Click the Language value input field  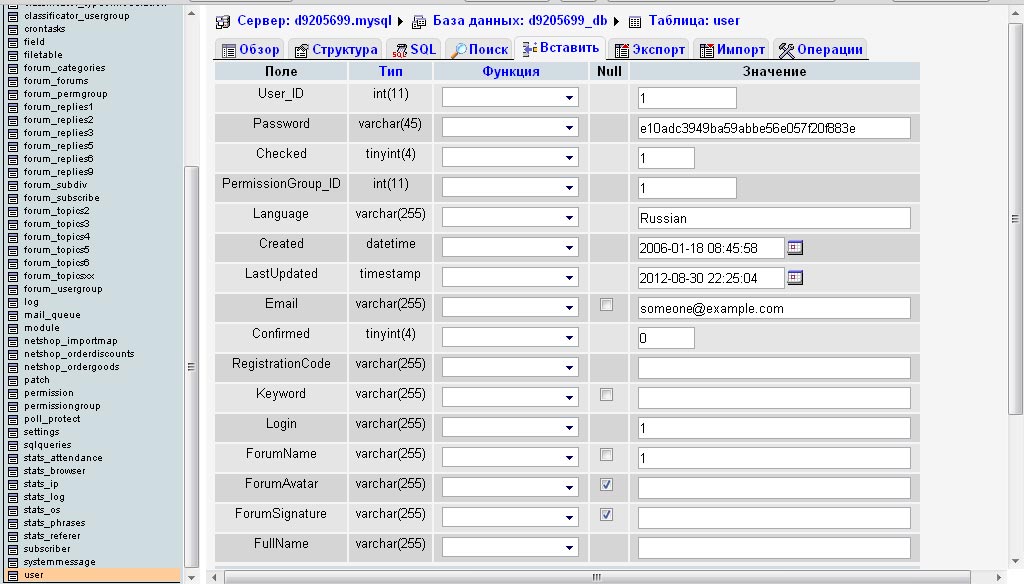point(774,218)
